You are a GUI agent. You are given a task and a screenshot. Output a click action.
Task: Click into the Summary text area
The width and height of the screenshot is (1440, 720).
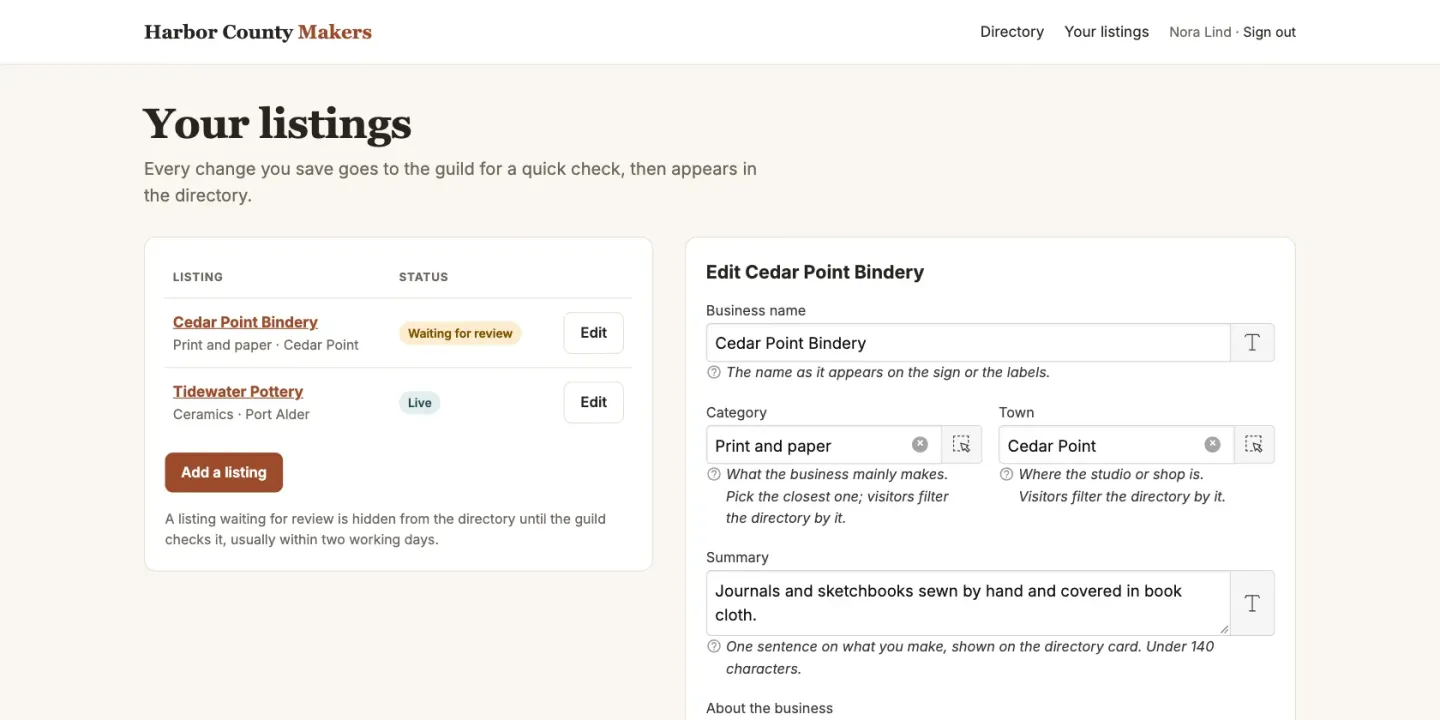pos(968,603)
